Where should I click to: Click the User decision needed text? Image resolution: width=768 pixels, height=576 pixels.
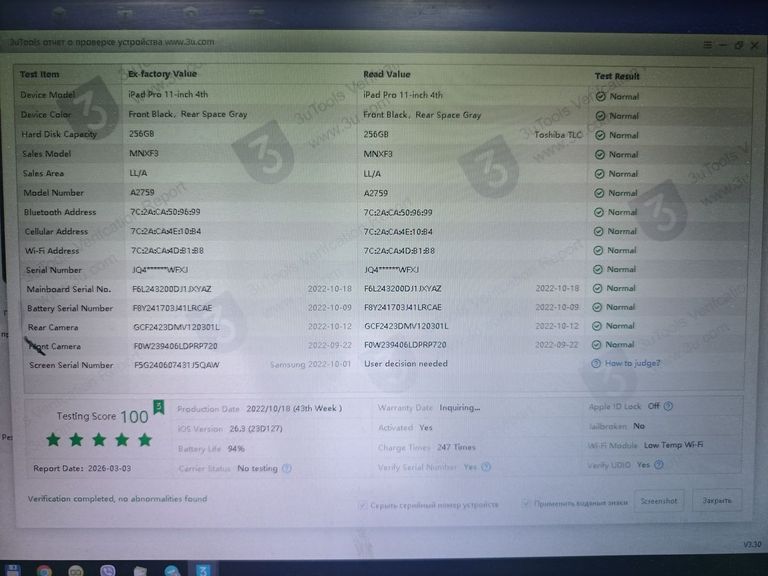(406, 363)
